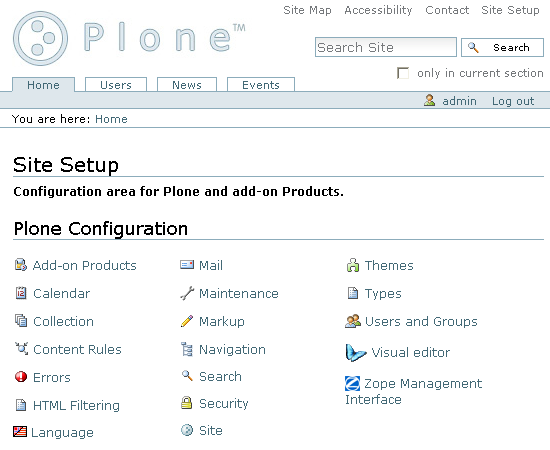Click the Visual editor butterfly icon

coord(356,352)
